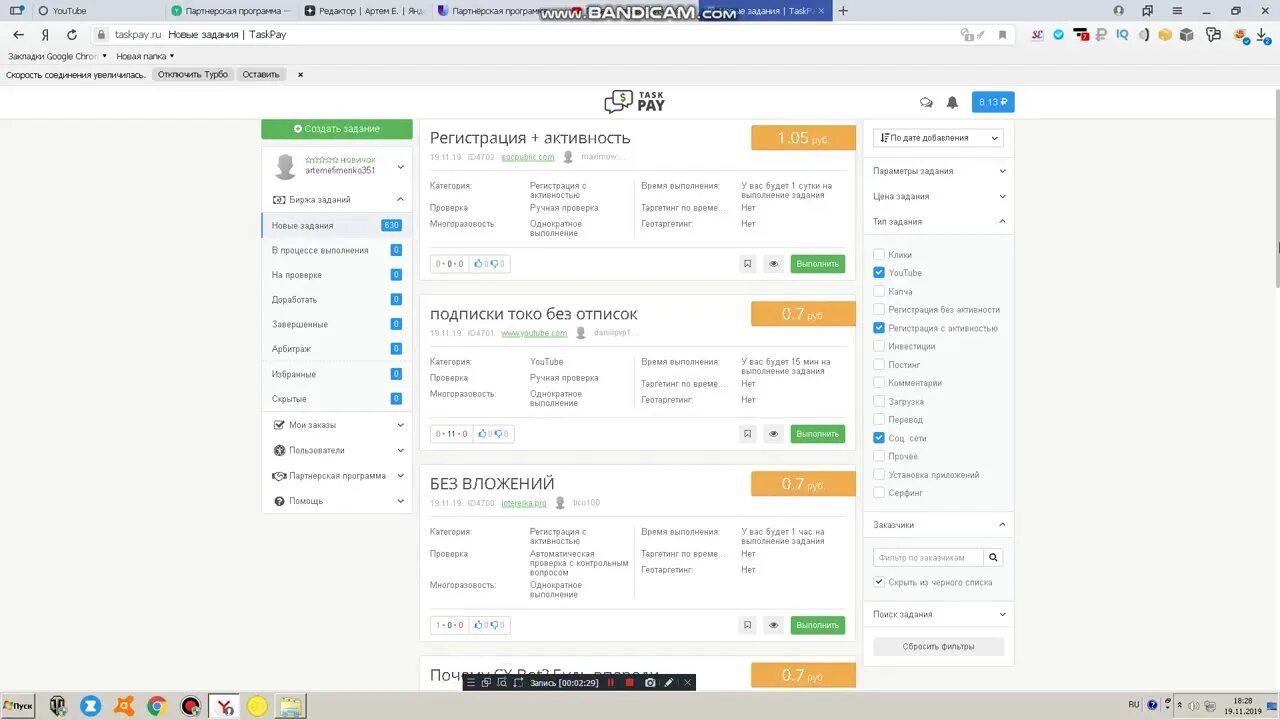1280x720 pixels.
Task: Expand the Мои заказы sidebar menu
Action: coord(337,425)
